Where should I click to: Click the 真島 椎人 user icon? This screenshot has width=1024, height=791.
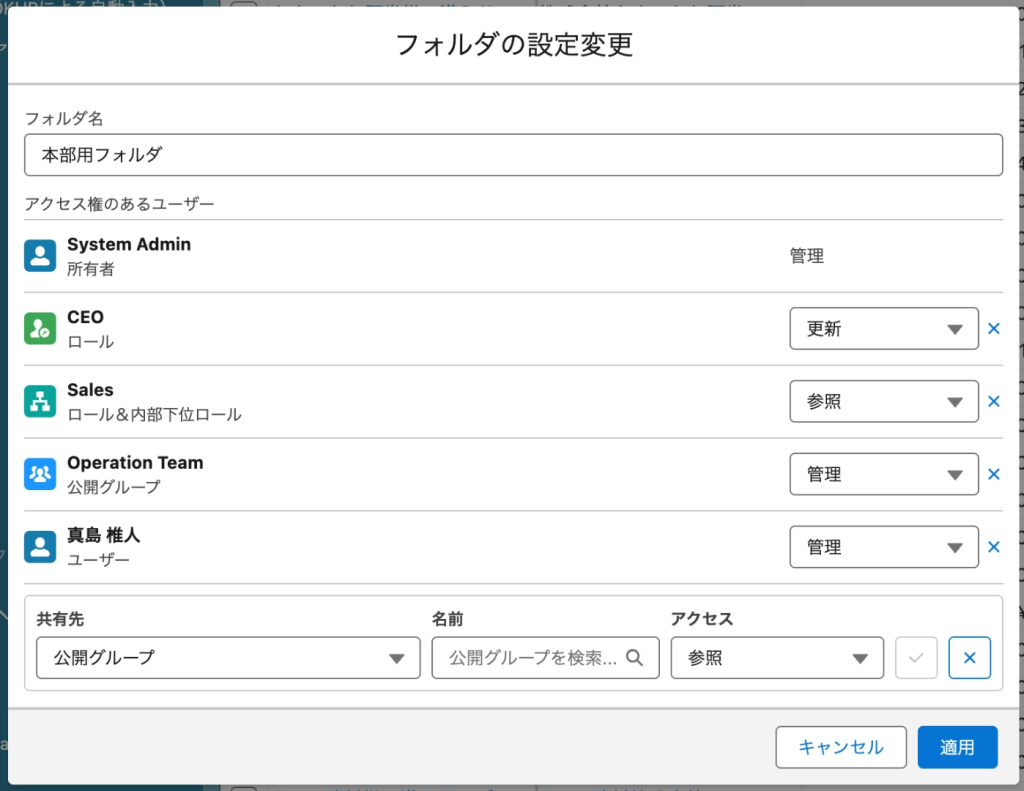pyautogui.click(x=40, y=547)
